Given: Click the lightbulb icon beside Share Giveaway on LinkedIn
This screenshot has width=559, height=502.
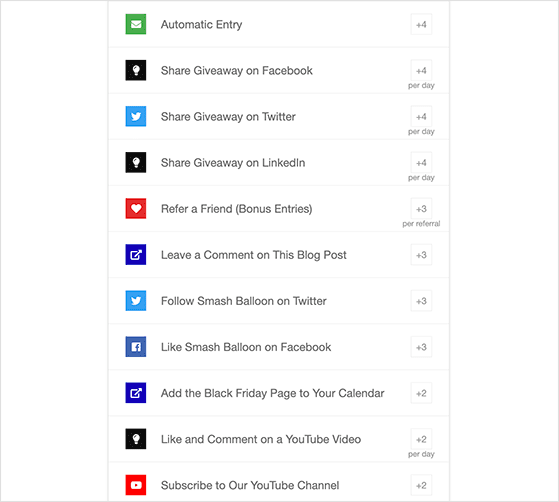Looking at the screenshot, I should coord(136,163).
